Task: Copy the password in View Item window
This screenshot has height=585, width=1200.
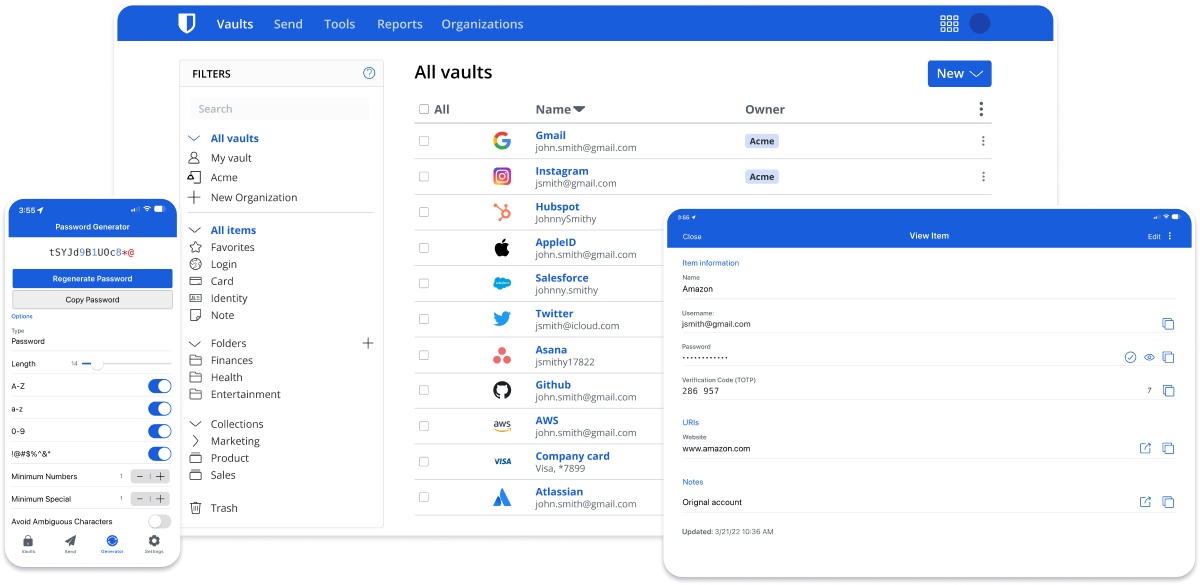Action: pos(1168,357)
